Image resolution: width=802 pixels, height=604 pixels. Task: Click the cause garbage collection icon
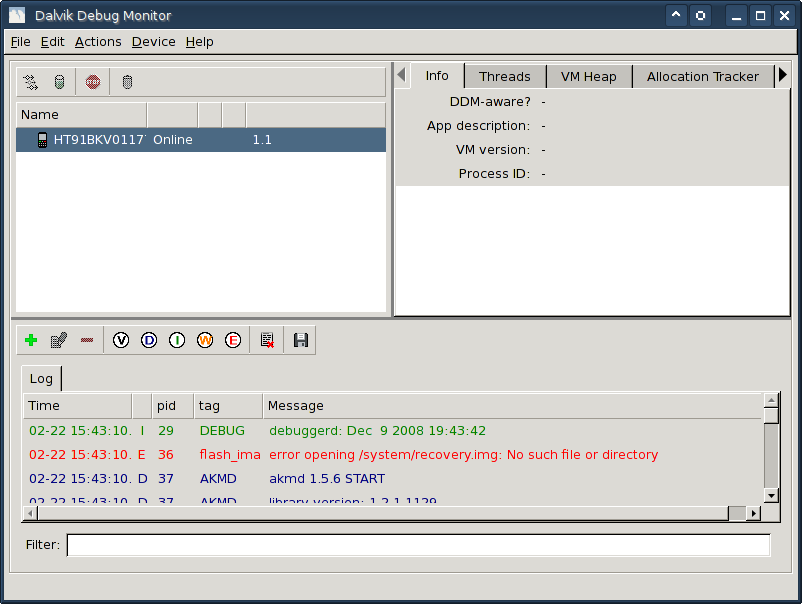[127, 82]
